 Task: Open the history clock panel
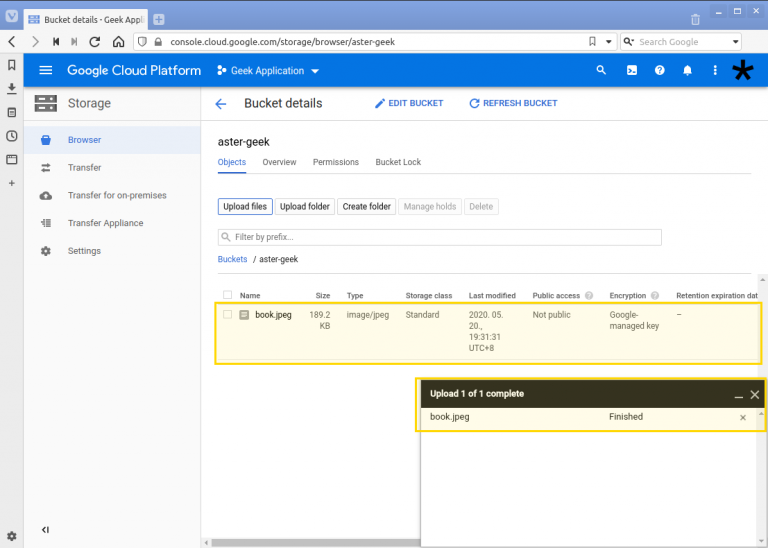click(12, 136)
